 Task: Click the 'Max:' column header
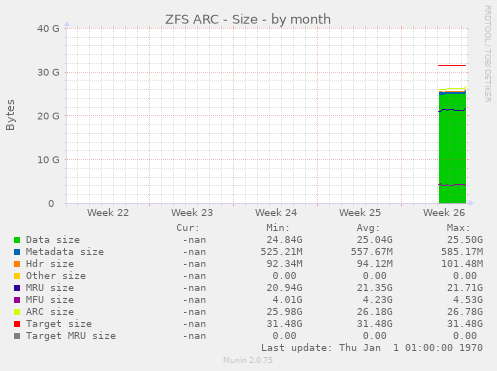pos(458,228)
